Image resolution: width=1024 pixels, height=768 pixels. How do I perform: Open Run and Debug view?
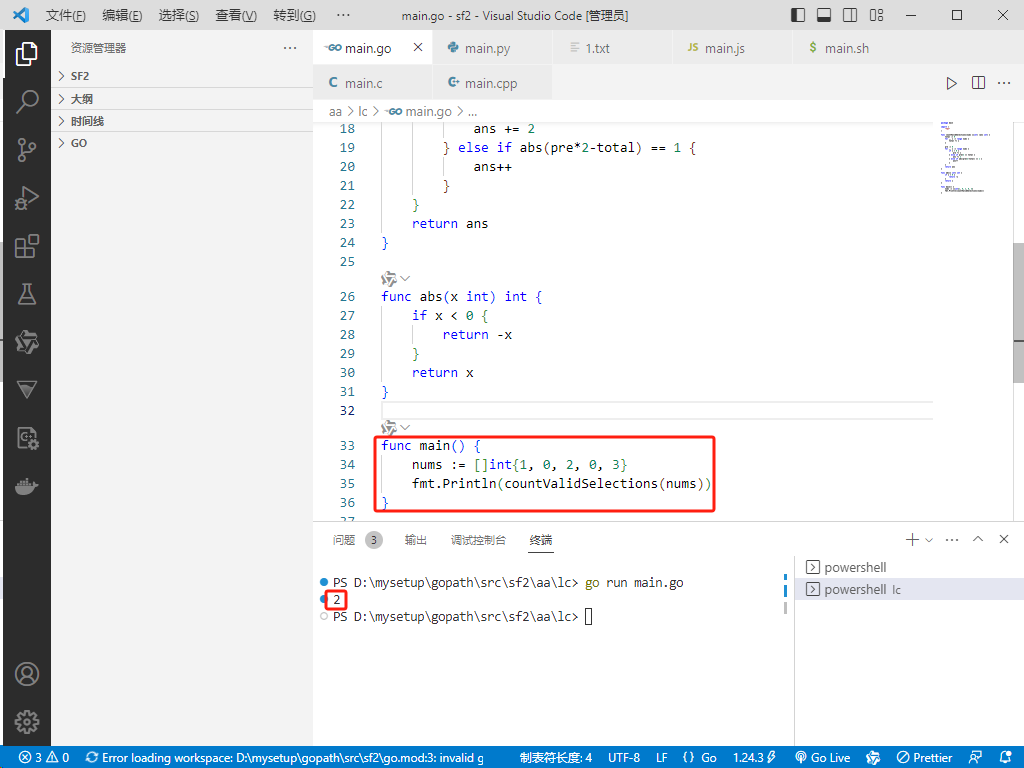point(27,198)
